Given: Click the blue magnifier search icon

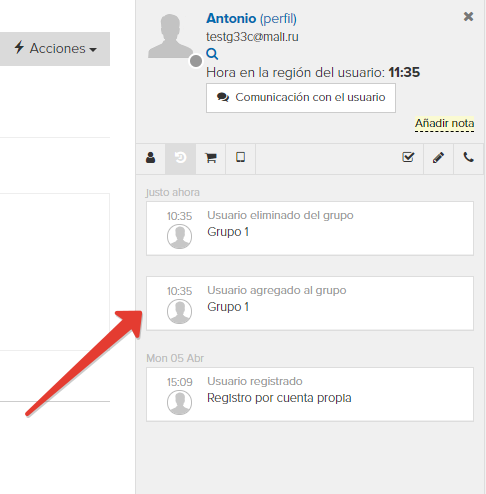Looking at the screenshot, I should (212, 54).
